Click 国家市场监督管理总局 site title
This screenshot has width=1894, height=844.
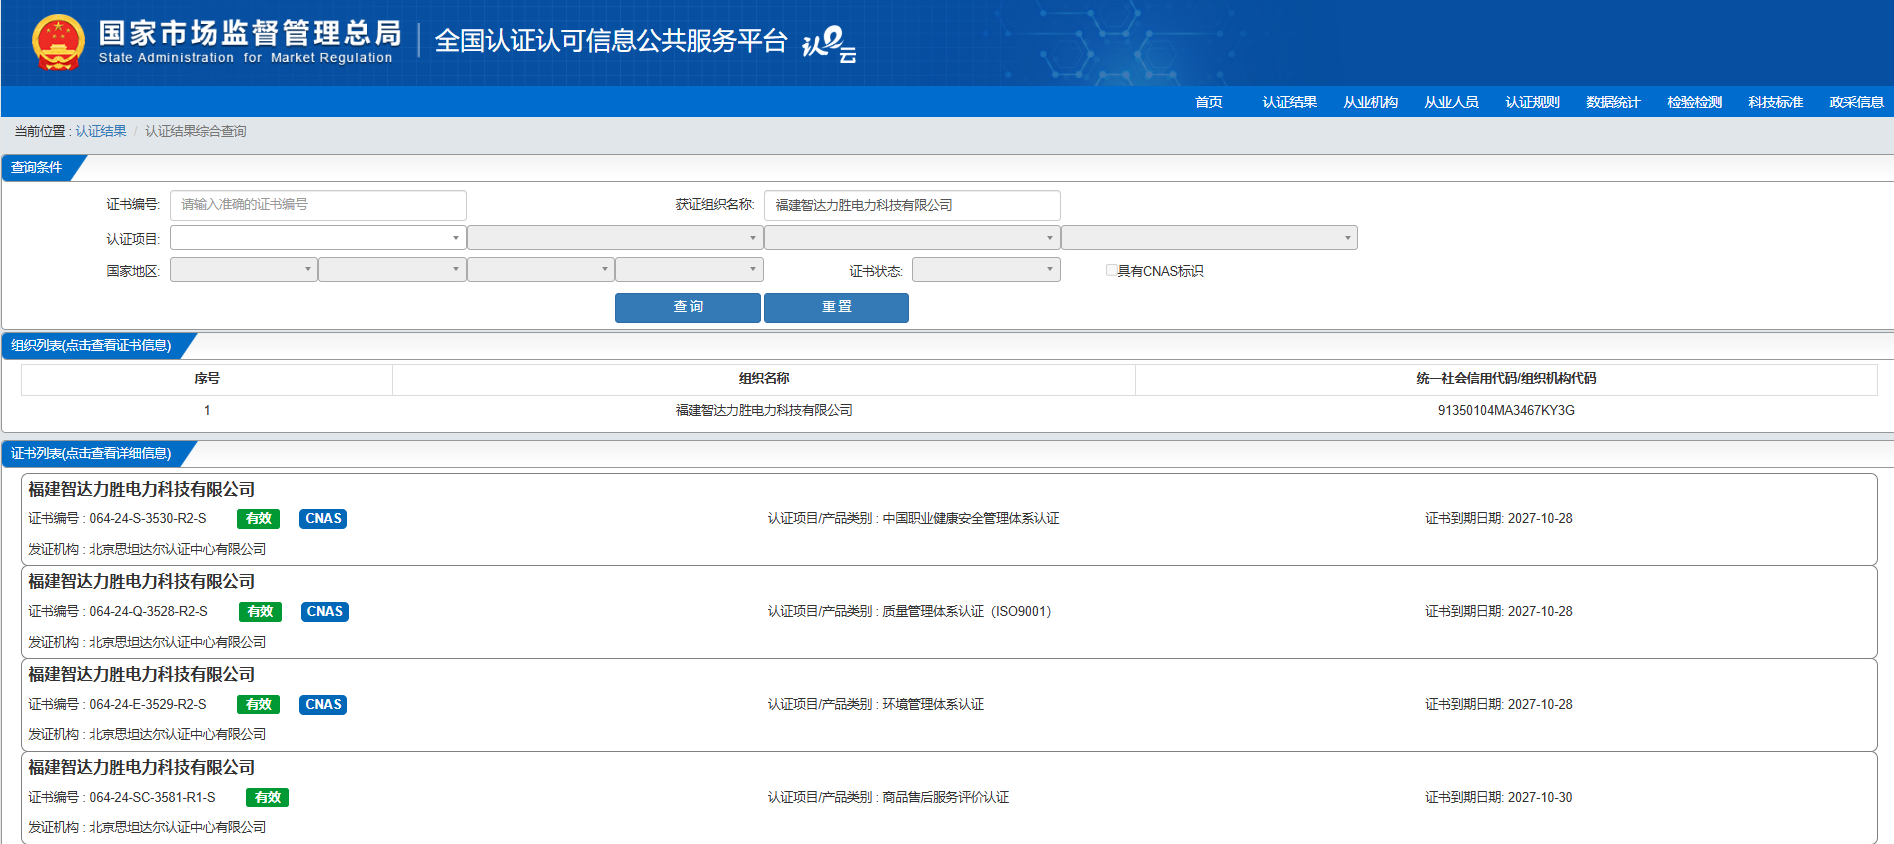pyautogui.click(x=250, y=33)
